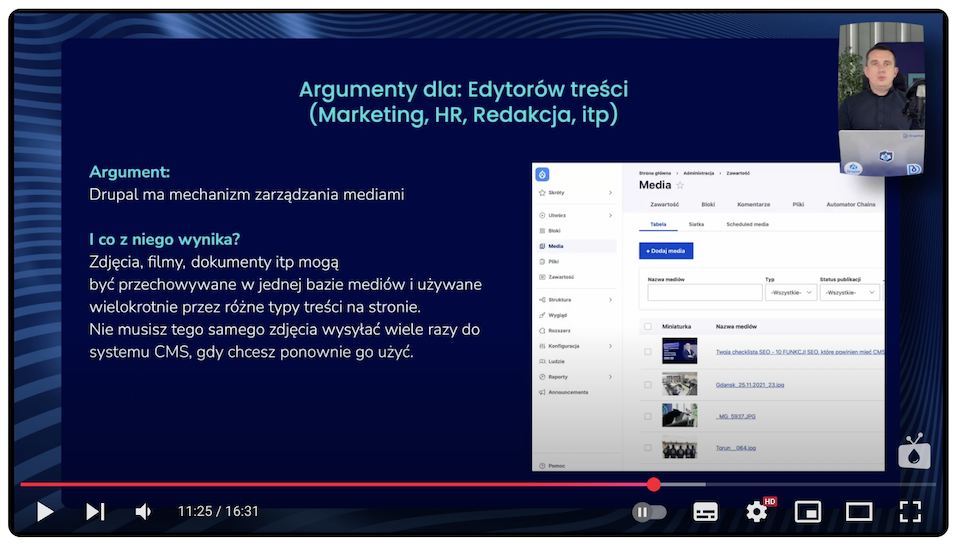Check the Twoja checklista SEO row checkbox
Image resolution: width=960 pixels, height=550 pixels.
(x=648, y=352)
